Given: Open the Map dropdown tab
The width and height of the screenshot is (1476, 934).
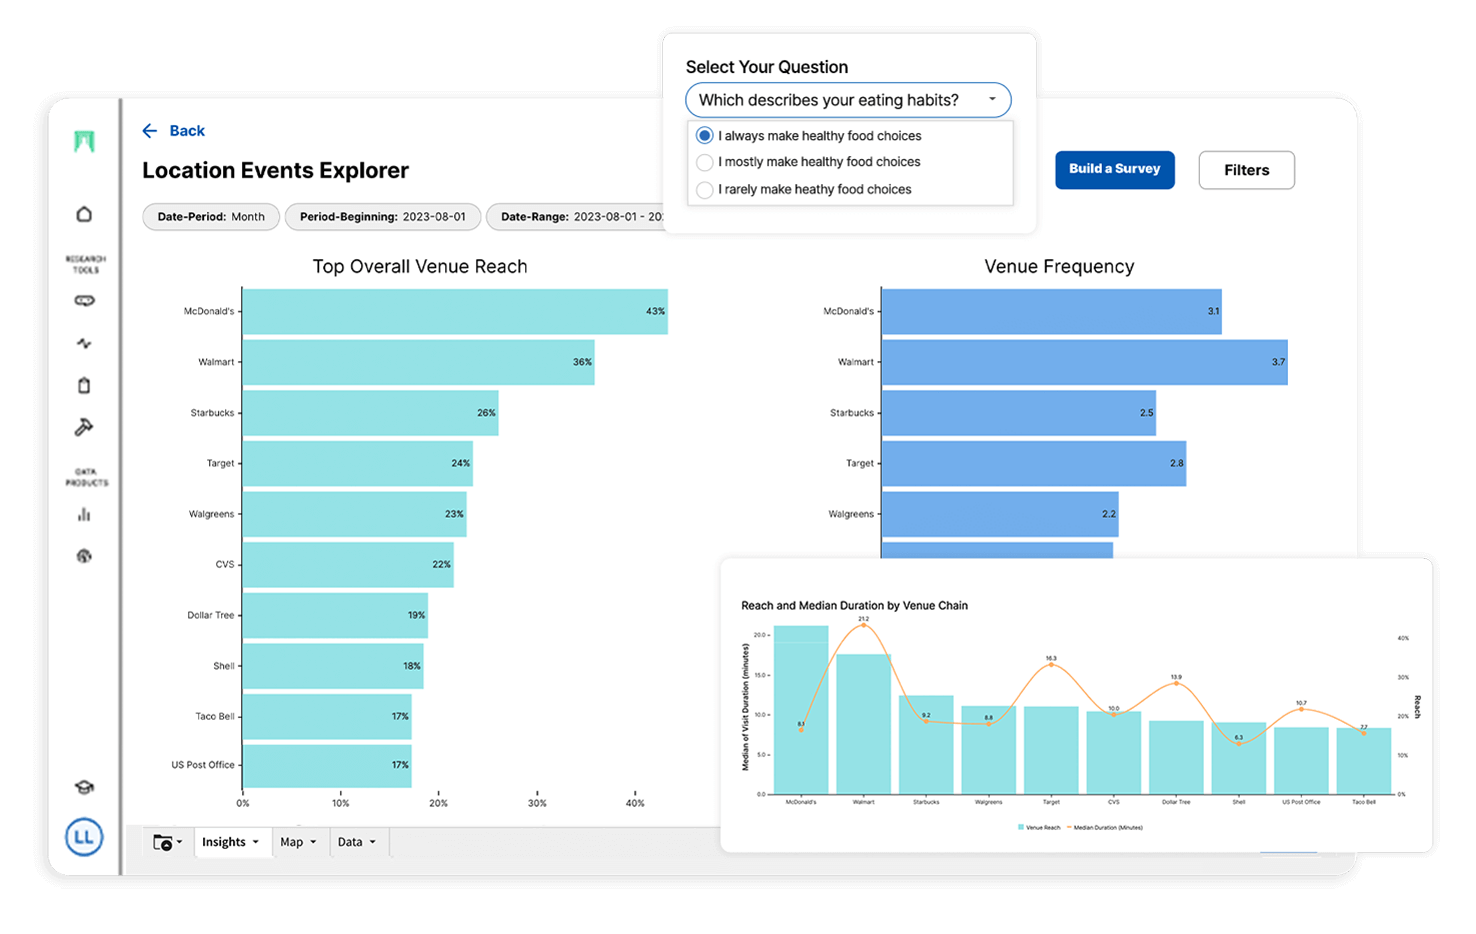Looking at the screenshot, I should pyautogui.click(x=298, y=842).
